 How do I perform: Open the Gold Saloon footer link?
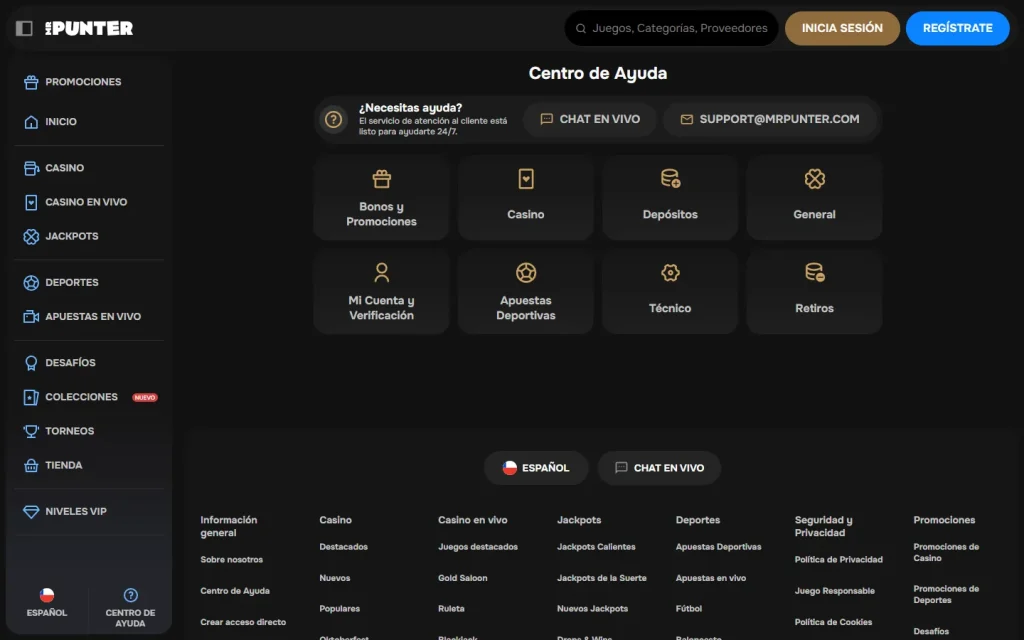[462, 578]
